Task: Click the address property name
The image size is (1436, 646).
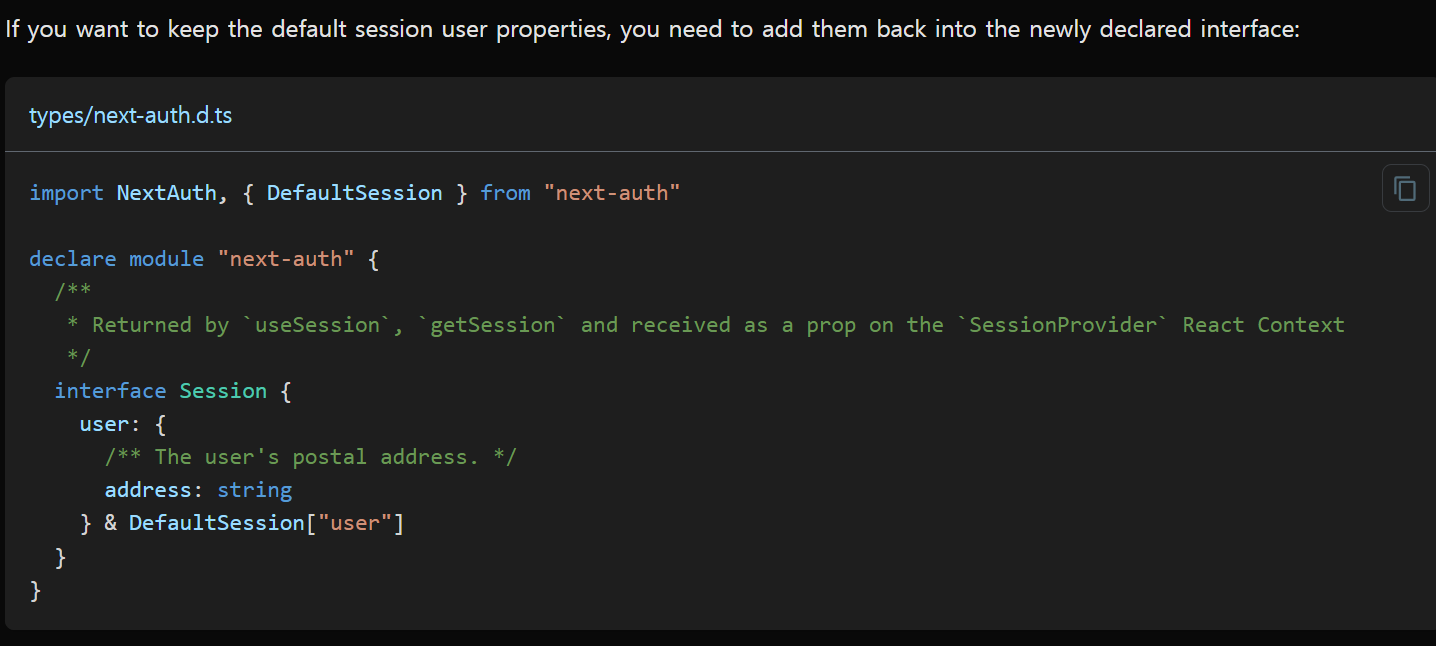Action: 148,490
